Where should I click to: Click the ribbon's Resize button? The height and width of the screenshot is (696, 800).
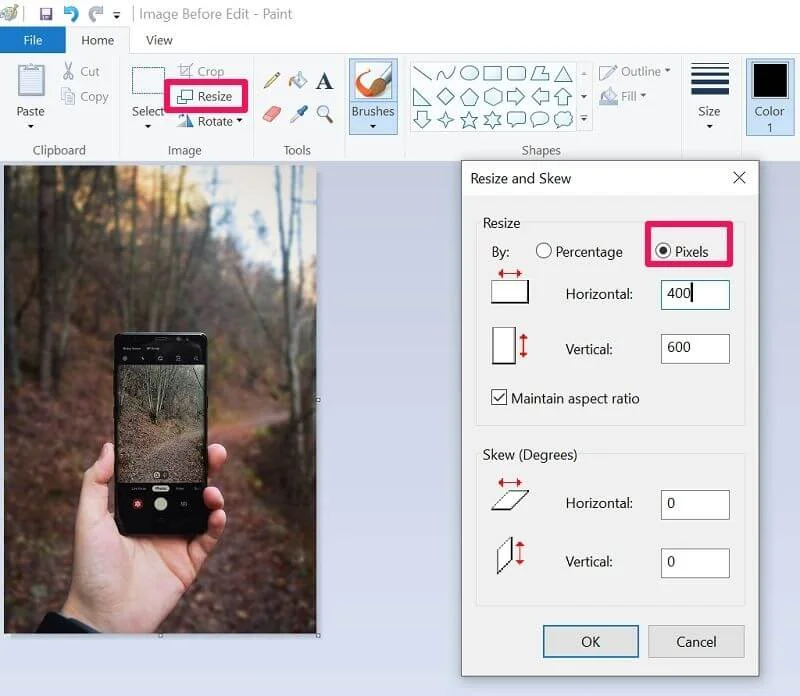tap(205, 96)
